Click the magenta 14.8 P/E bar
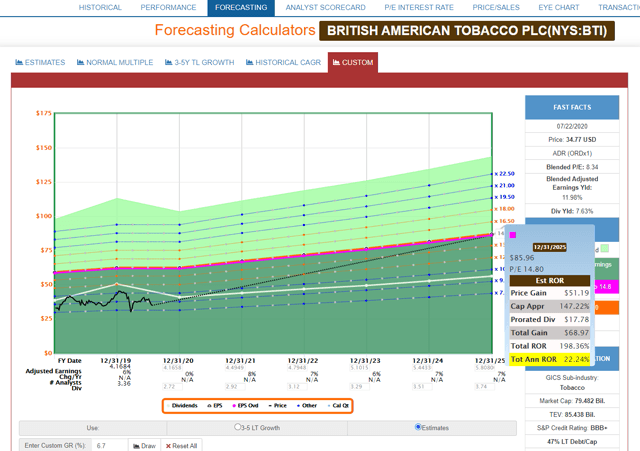The height and width of the screenshot is (451, 640). pos(606,287)
